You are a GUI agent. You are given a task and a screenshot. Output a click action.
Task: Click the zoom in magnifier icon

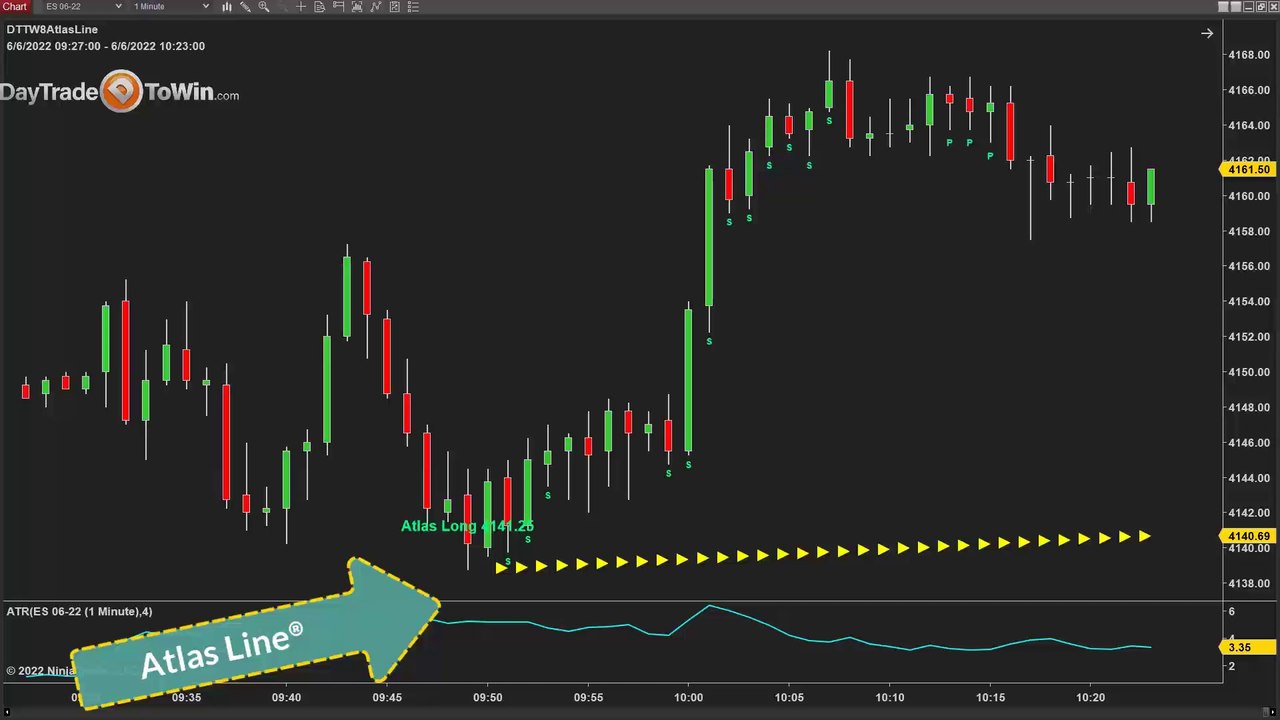[264, 6]
